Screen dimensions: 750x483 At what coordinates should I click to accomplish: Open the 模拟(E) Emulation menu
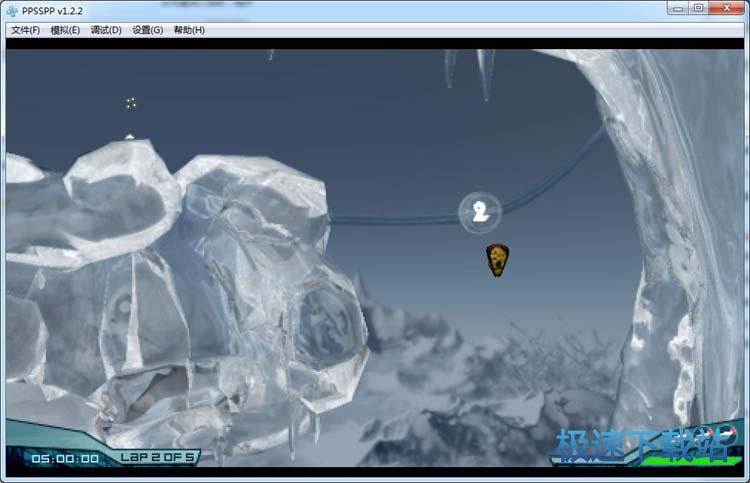point(65,30)
